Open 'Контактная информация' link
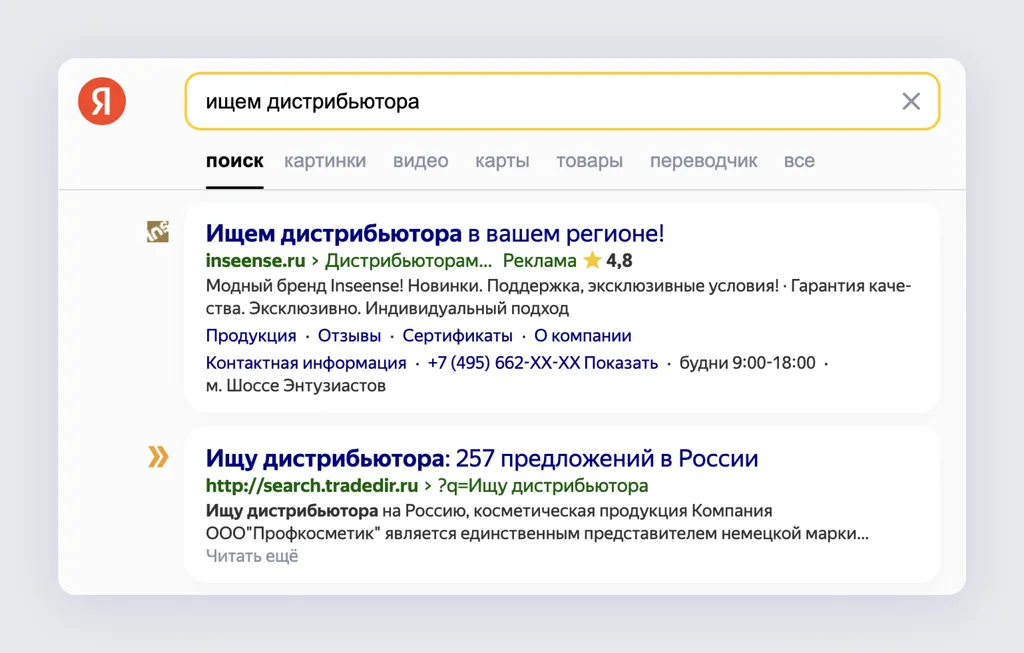This screenshot has width=1024, height=653. pyautogui.click(x=306, y=363)
